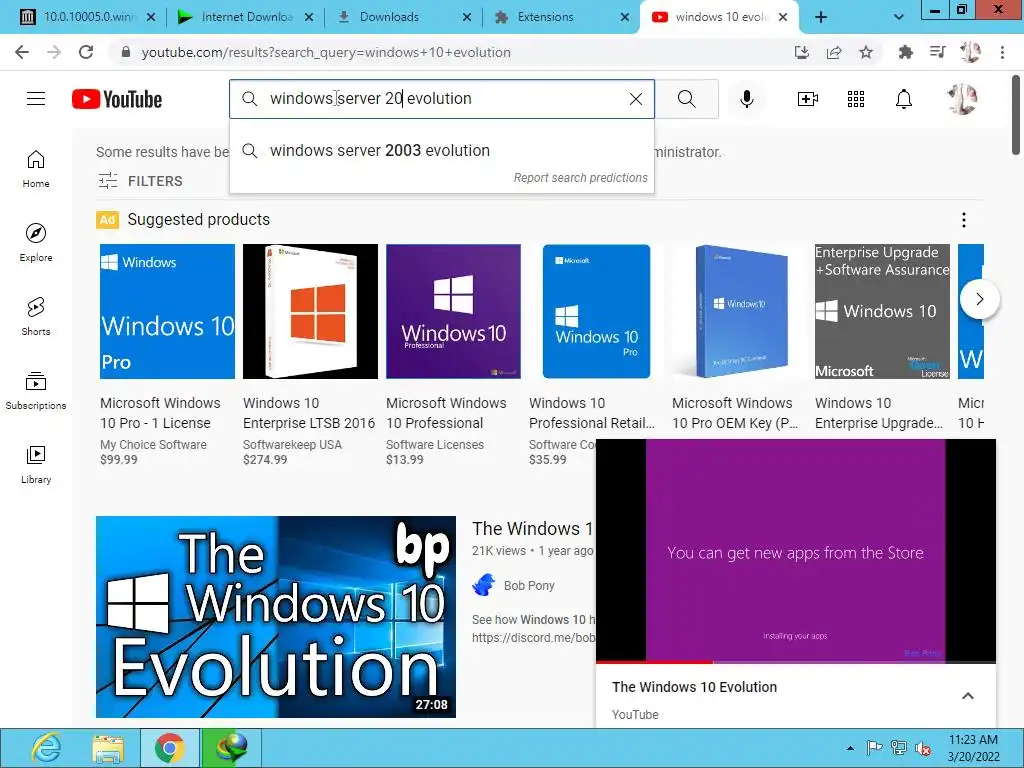1024x768 pixels.
Task: Open the Chrome three-dot menu
Action: pos(1002,52)
